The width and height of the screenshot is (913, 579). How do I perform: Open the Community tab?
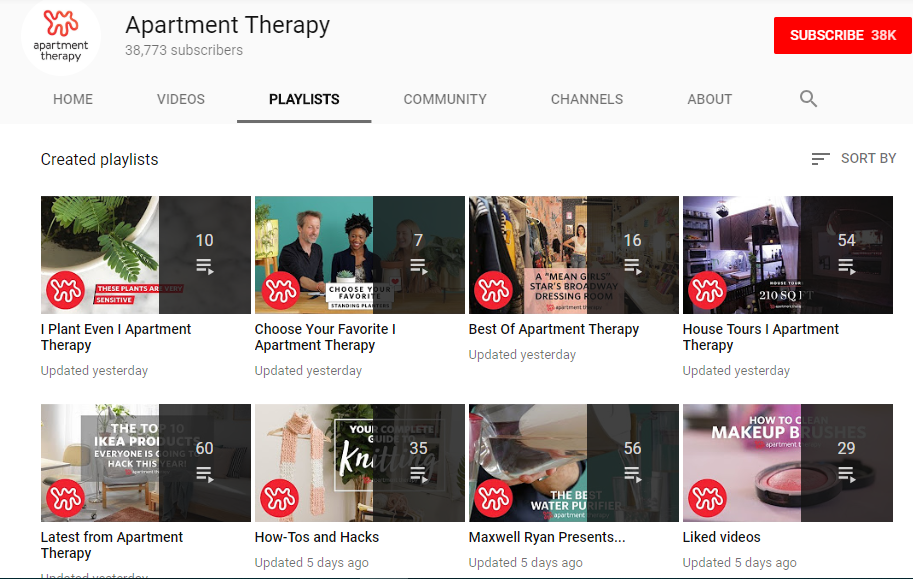[445, 99]
